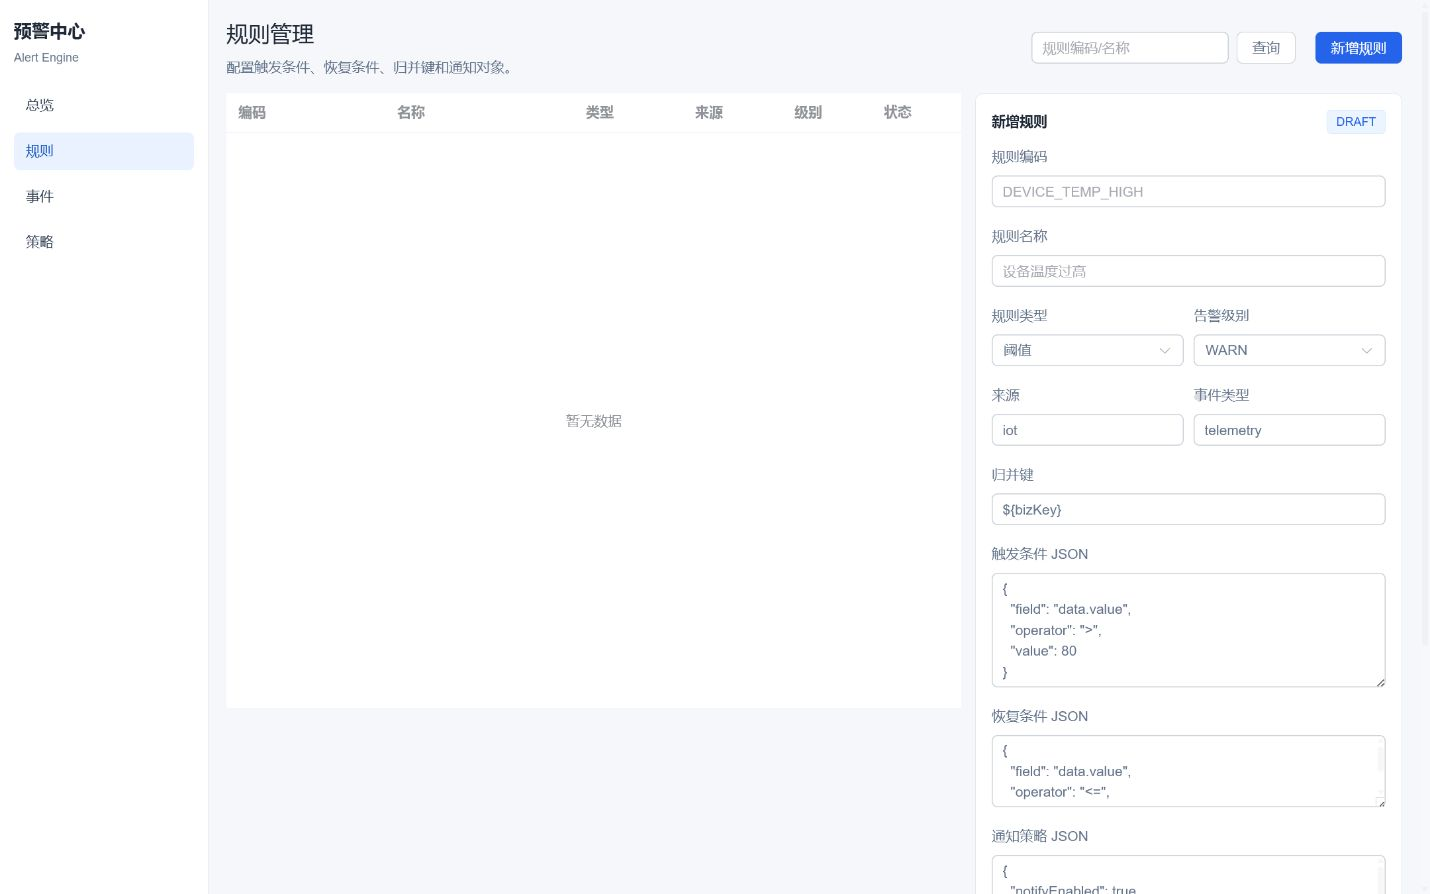The width and height of the screenshot is (1430, 894).
Task: Click the blue 新增规则 button
Action: 1358,48
